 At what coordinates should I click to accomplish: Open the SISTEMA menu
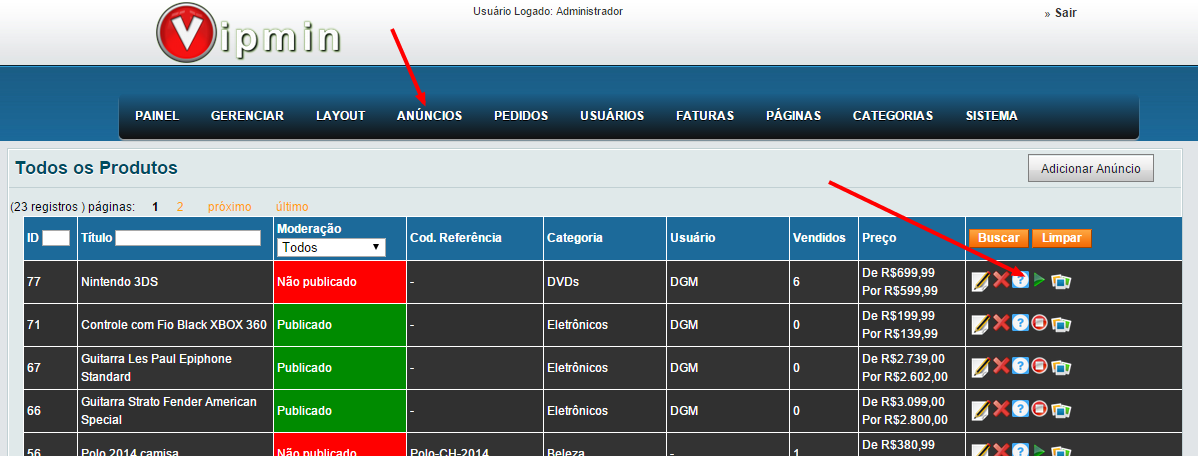click(x=992, y=116)
